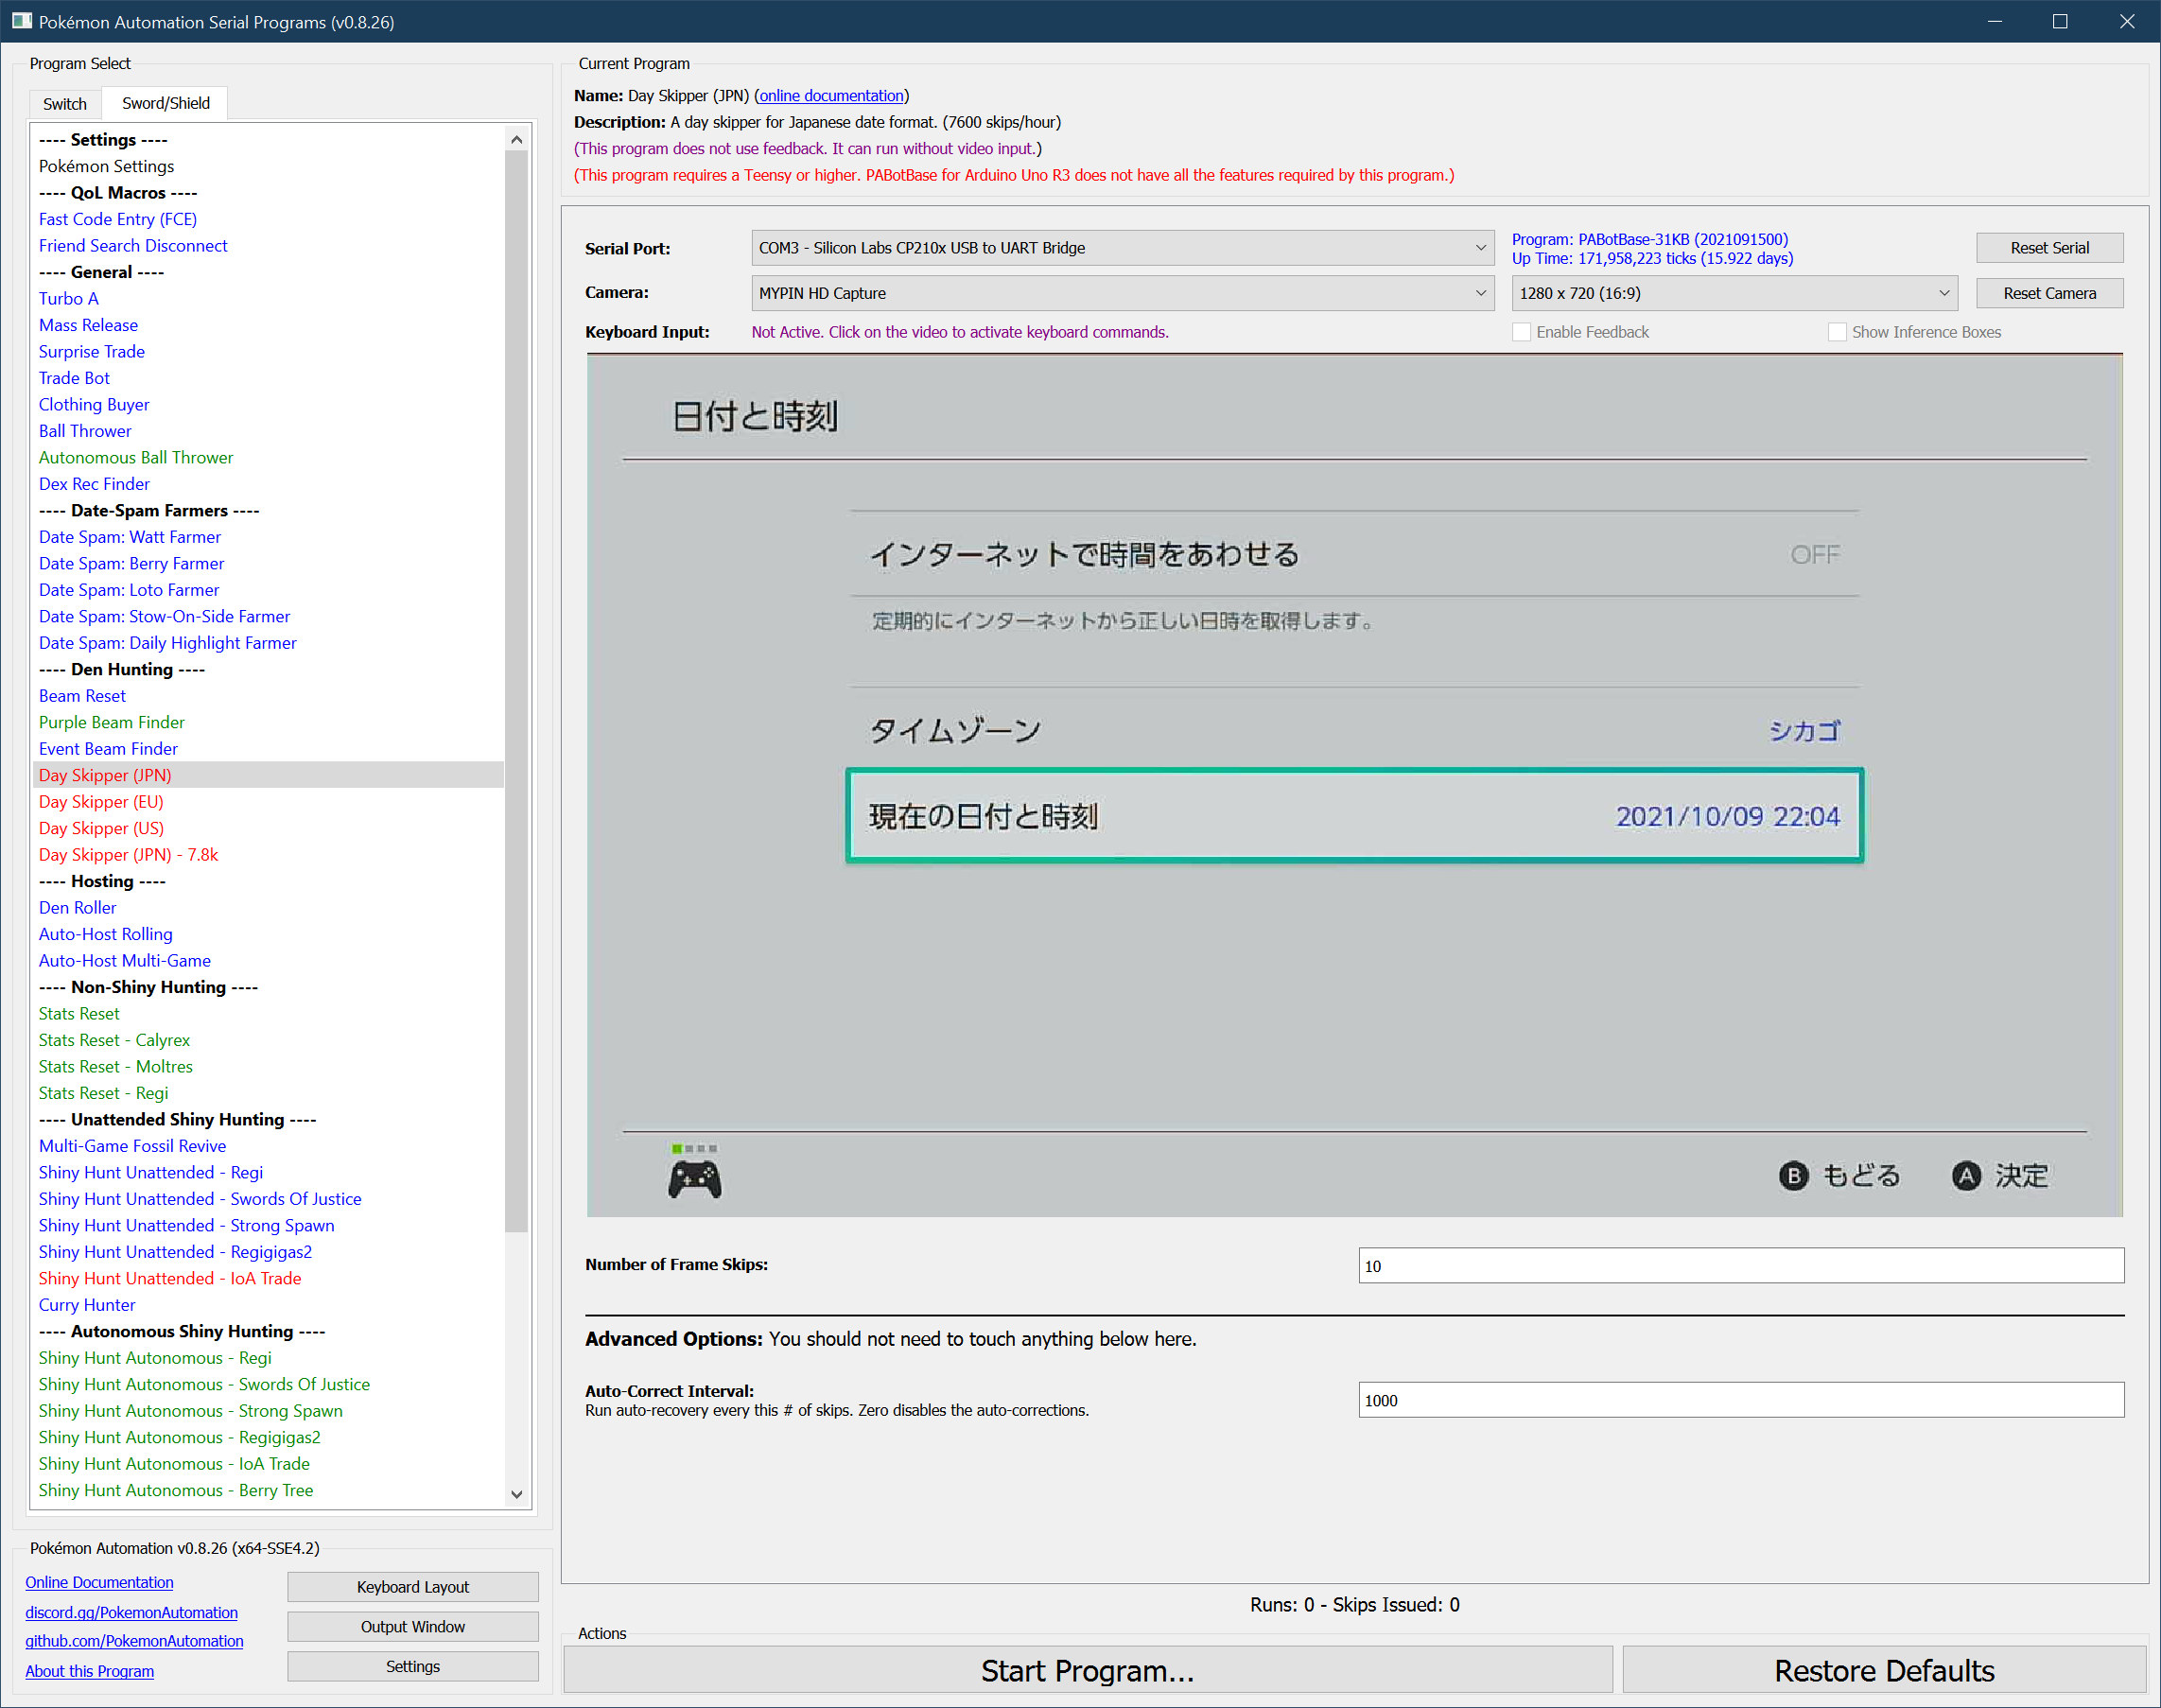Enable the Enable Feedback checkbox

[1521, 332]
